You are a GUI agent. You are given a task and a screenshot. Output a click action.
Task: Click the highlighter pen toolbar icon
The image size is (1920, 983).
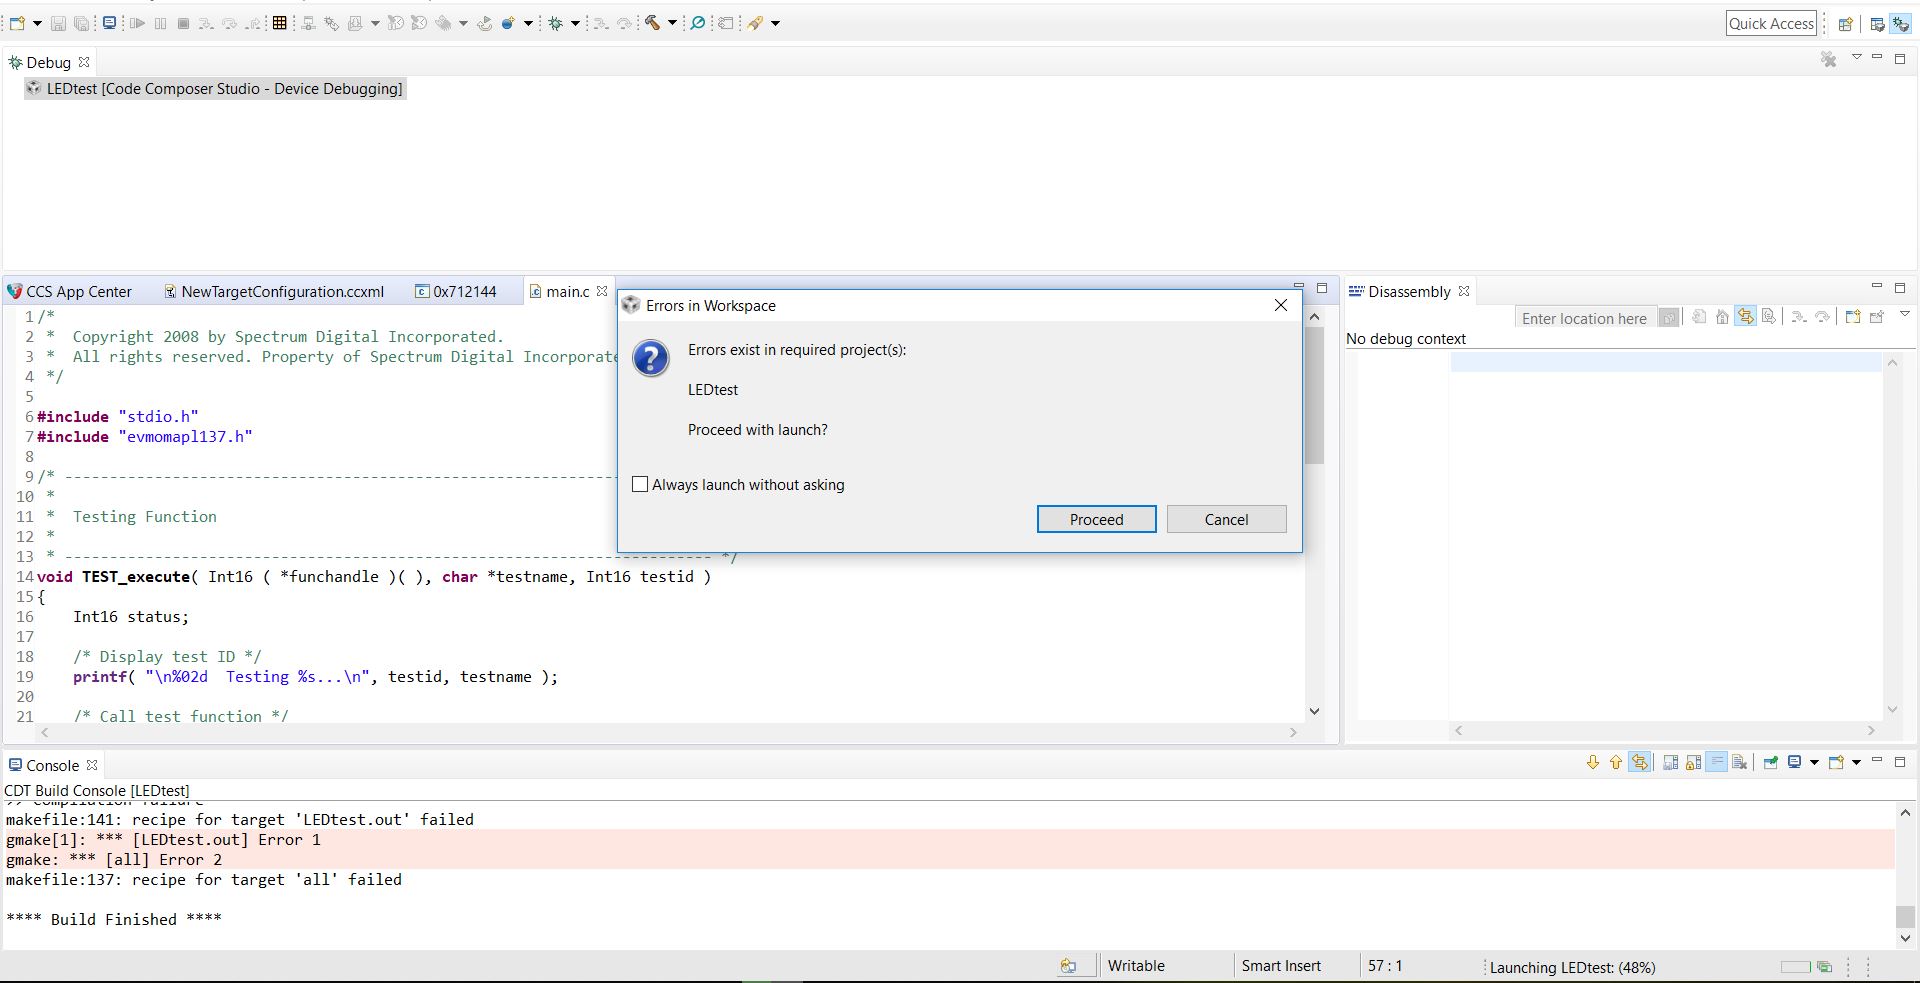(755, 23)
